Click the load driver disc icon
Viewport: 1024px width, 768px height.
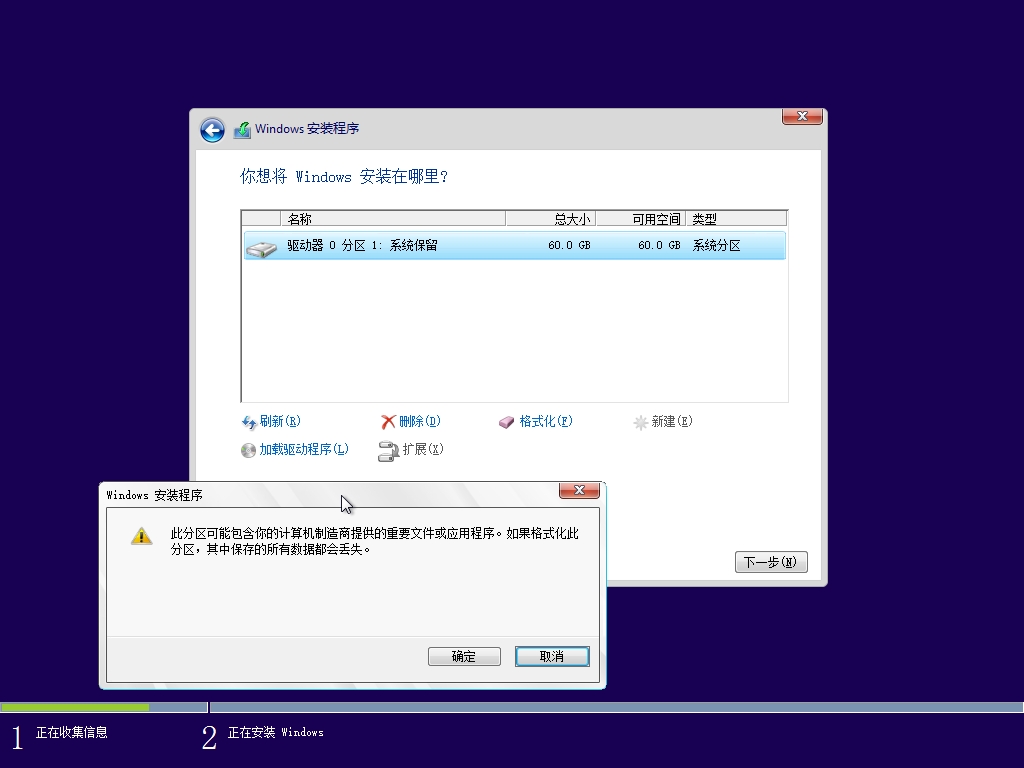tap(248, 451)
